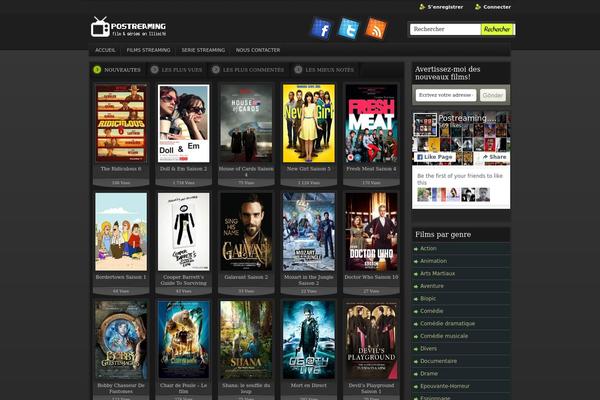Screen dimensions: 600x400
Task: Click the Postreaming TV logo
Action: tap(129, 27)
